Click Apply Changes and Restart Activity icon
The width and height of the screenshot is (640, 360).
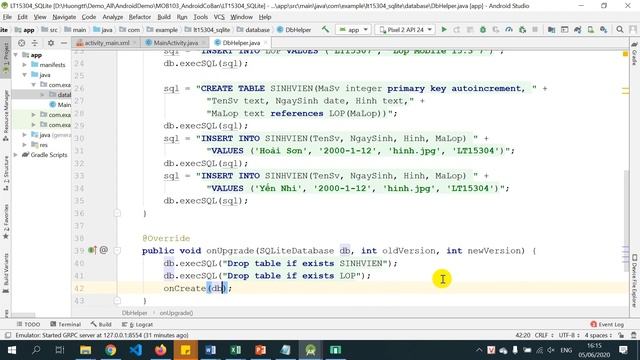coord(457,29)
